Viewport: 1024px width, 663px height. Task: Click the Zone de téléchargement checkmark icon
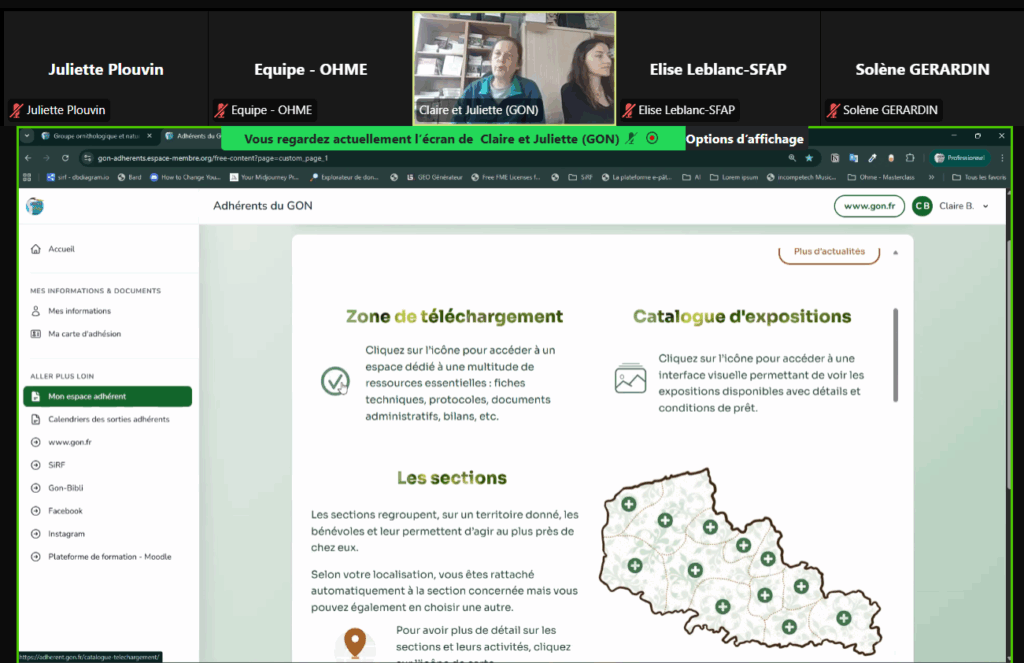[335, 381]
